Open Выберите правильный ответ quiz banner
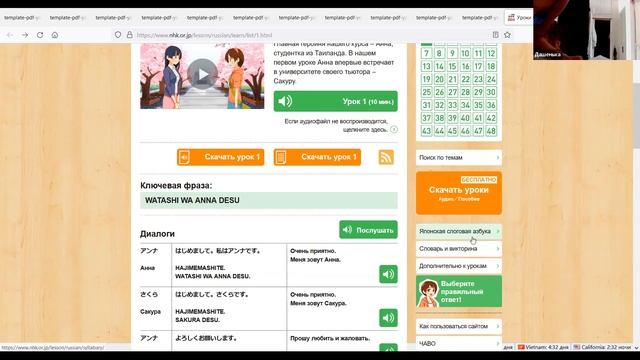Image resolution: width=640 pixels, height=360 pixels. [459, 291]
